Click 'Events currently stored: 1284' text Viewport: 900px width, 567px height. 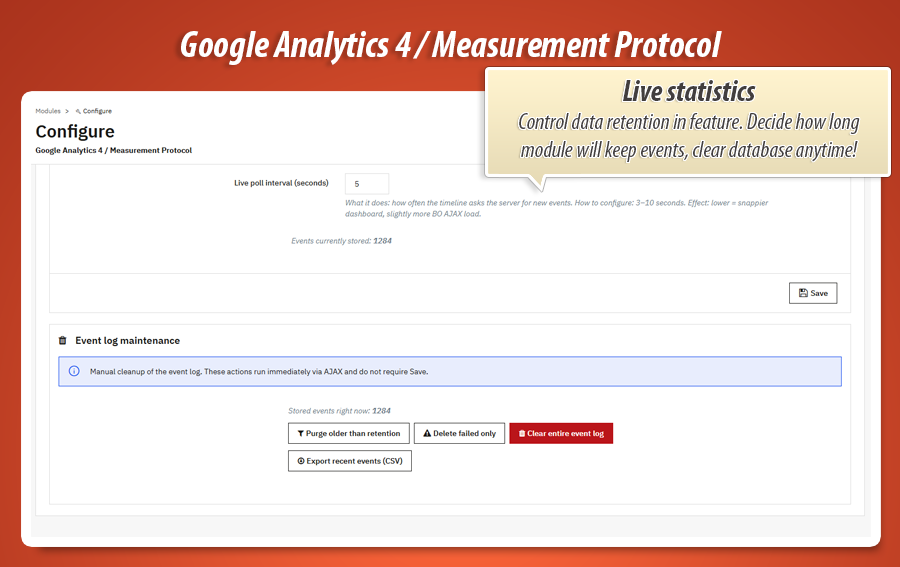pos(341,241)
